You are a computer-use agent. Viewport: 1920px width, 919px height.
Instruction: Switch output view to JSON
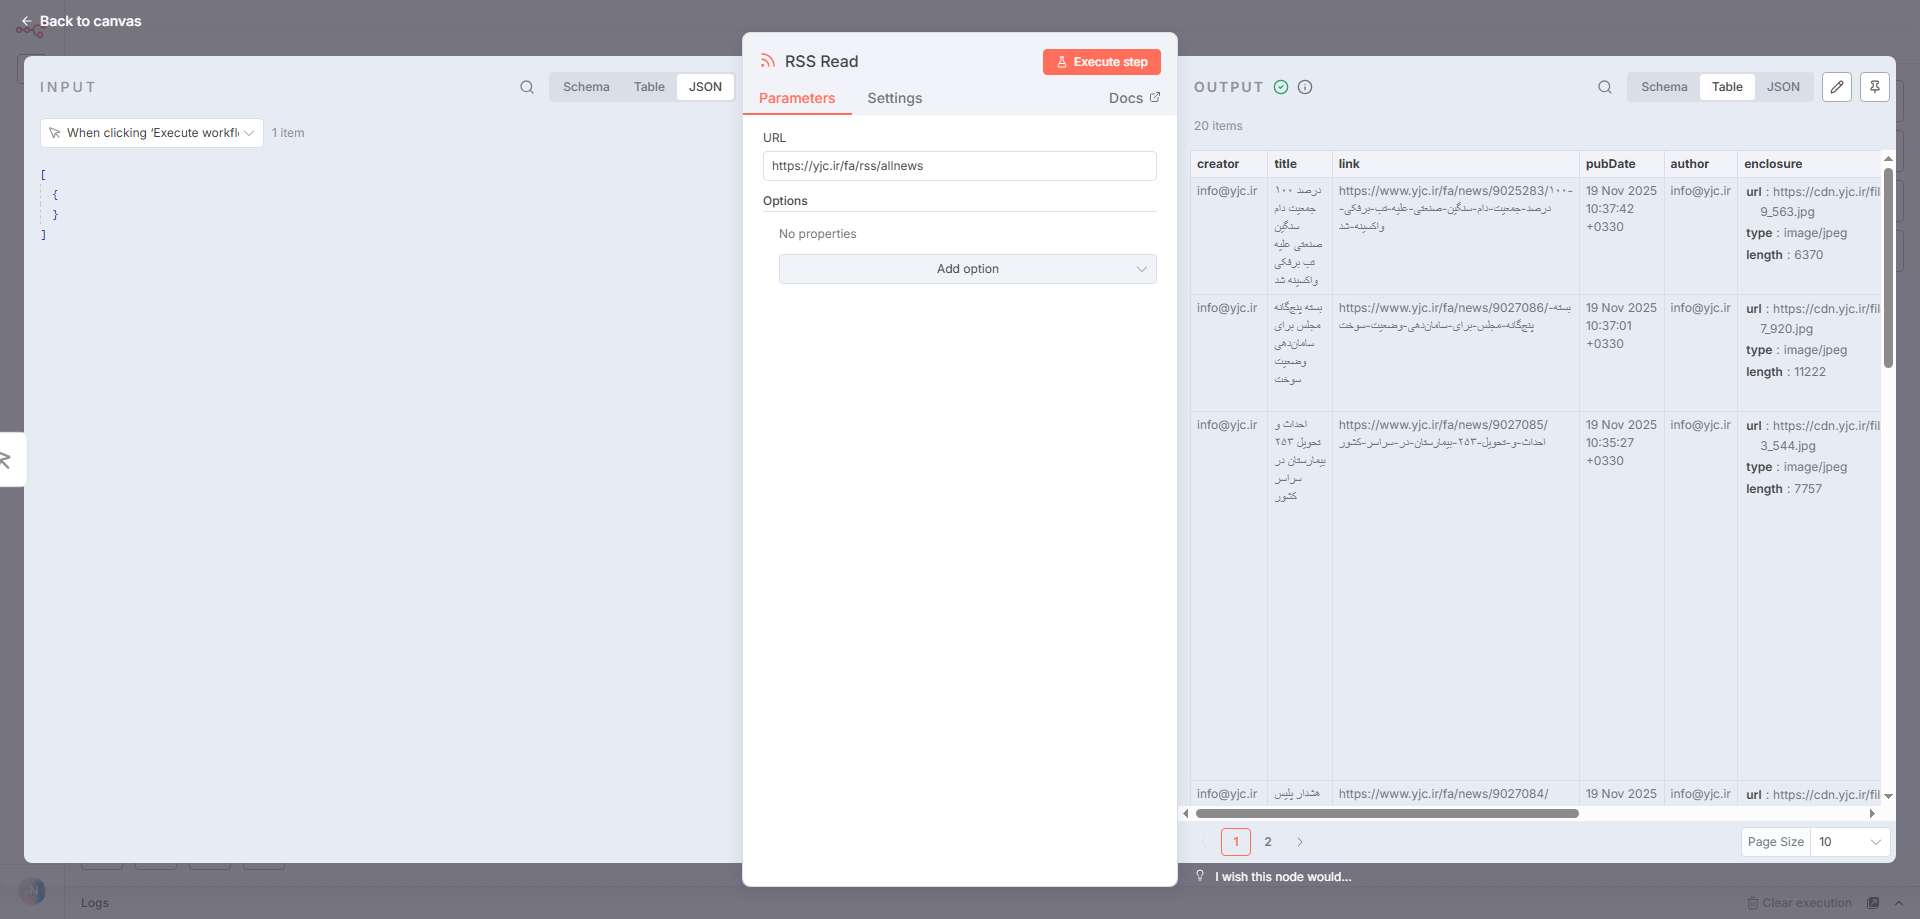pyautogui.click(x=1783, y=87)
